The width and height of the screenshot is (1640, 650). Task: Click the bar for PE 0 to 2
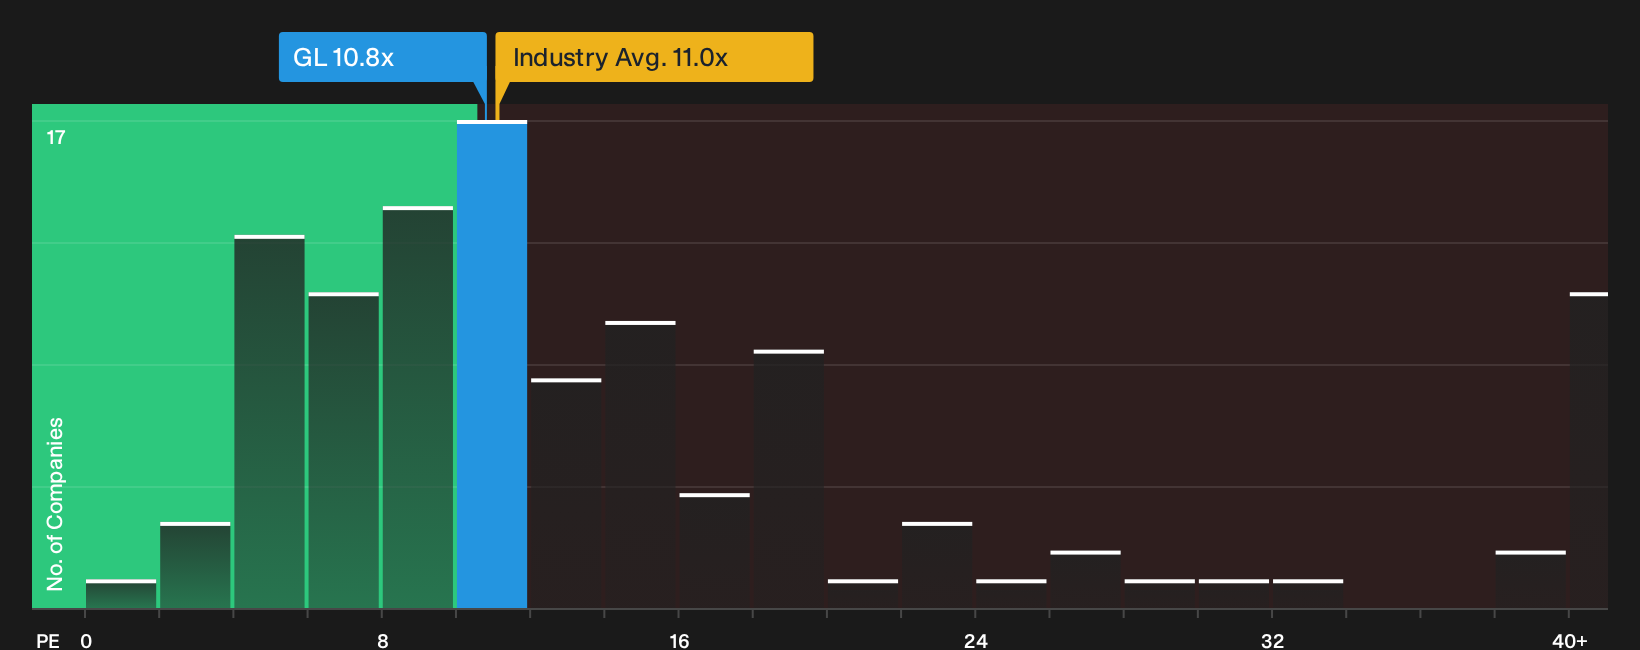[121, 594]
